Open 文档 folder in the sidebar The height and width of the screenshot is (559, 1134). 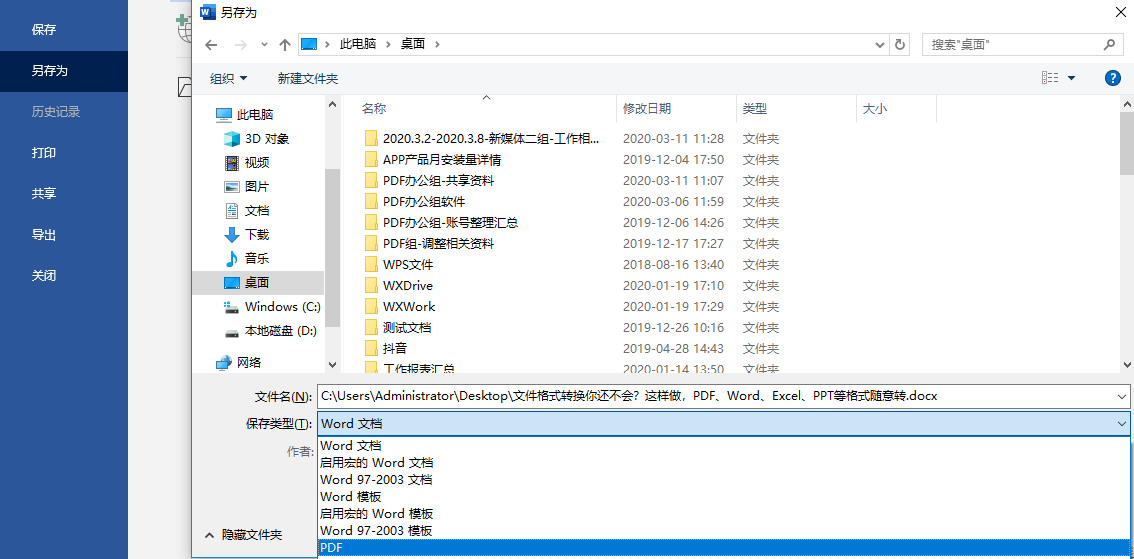[x=247, y=210]
